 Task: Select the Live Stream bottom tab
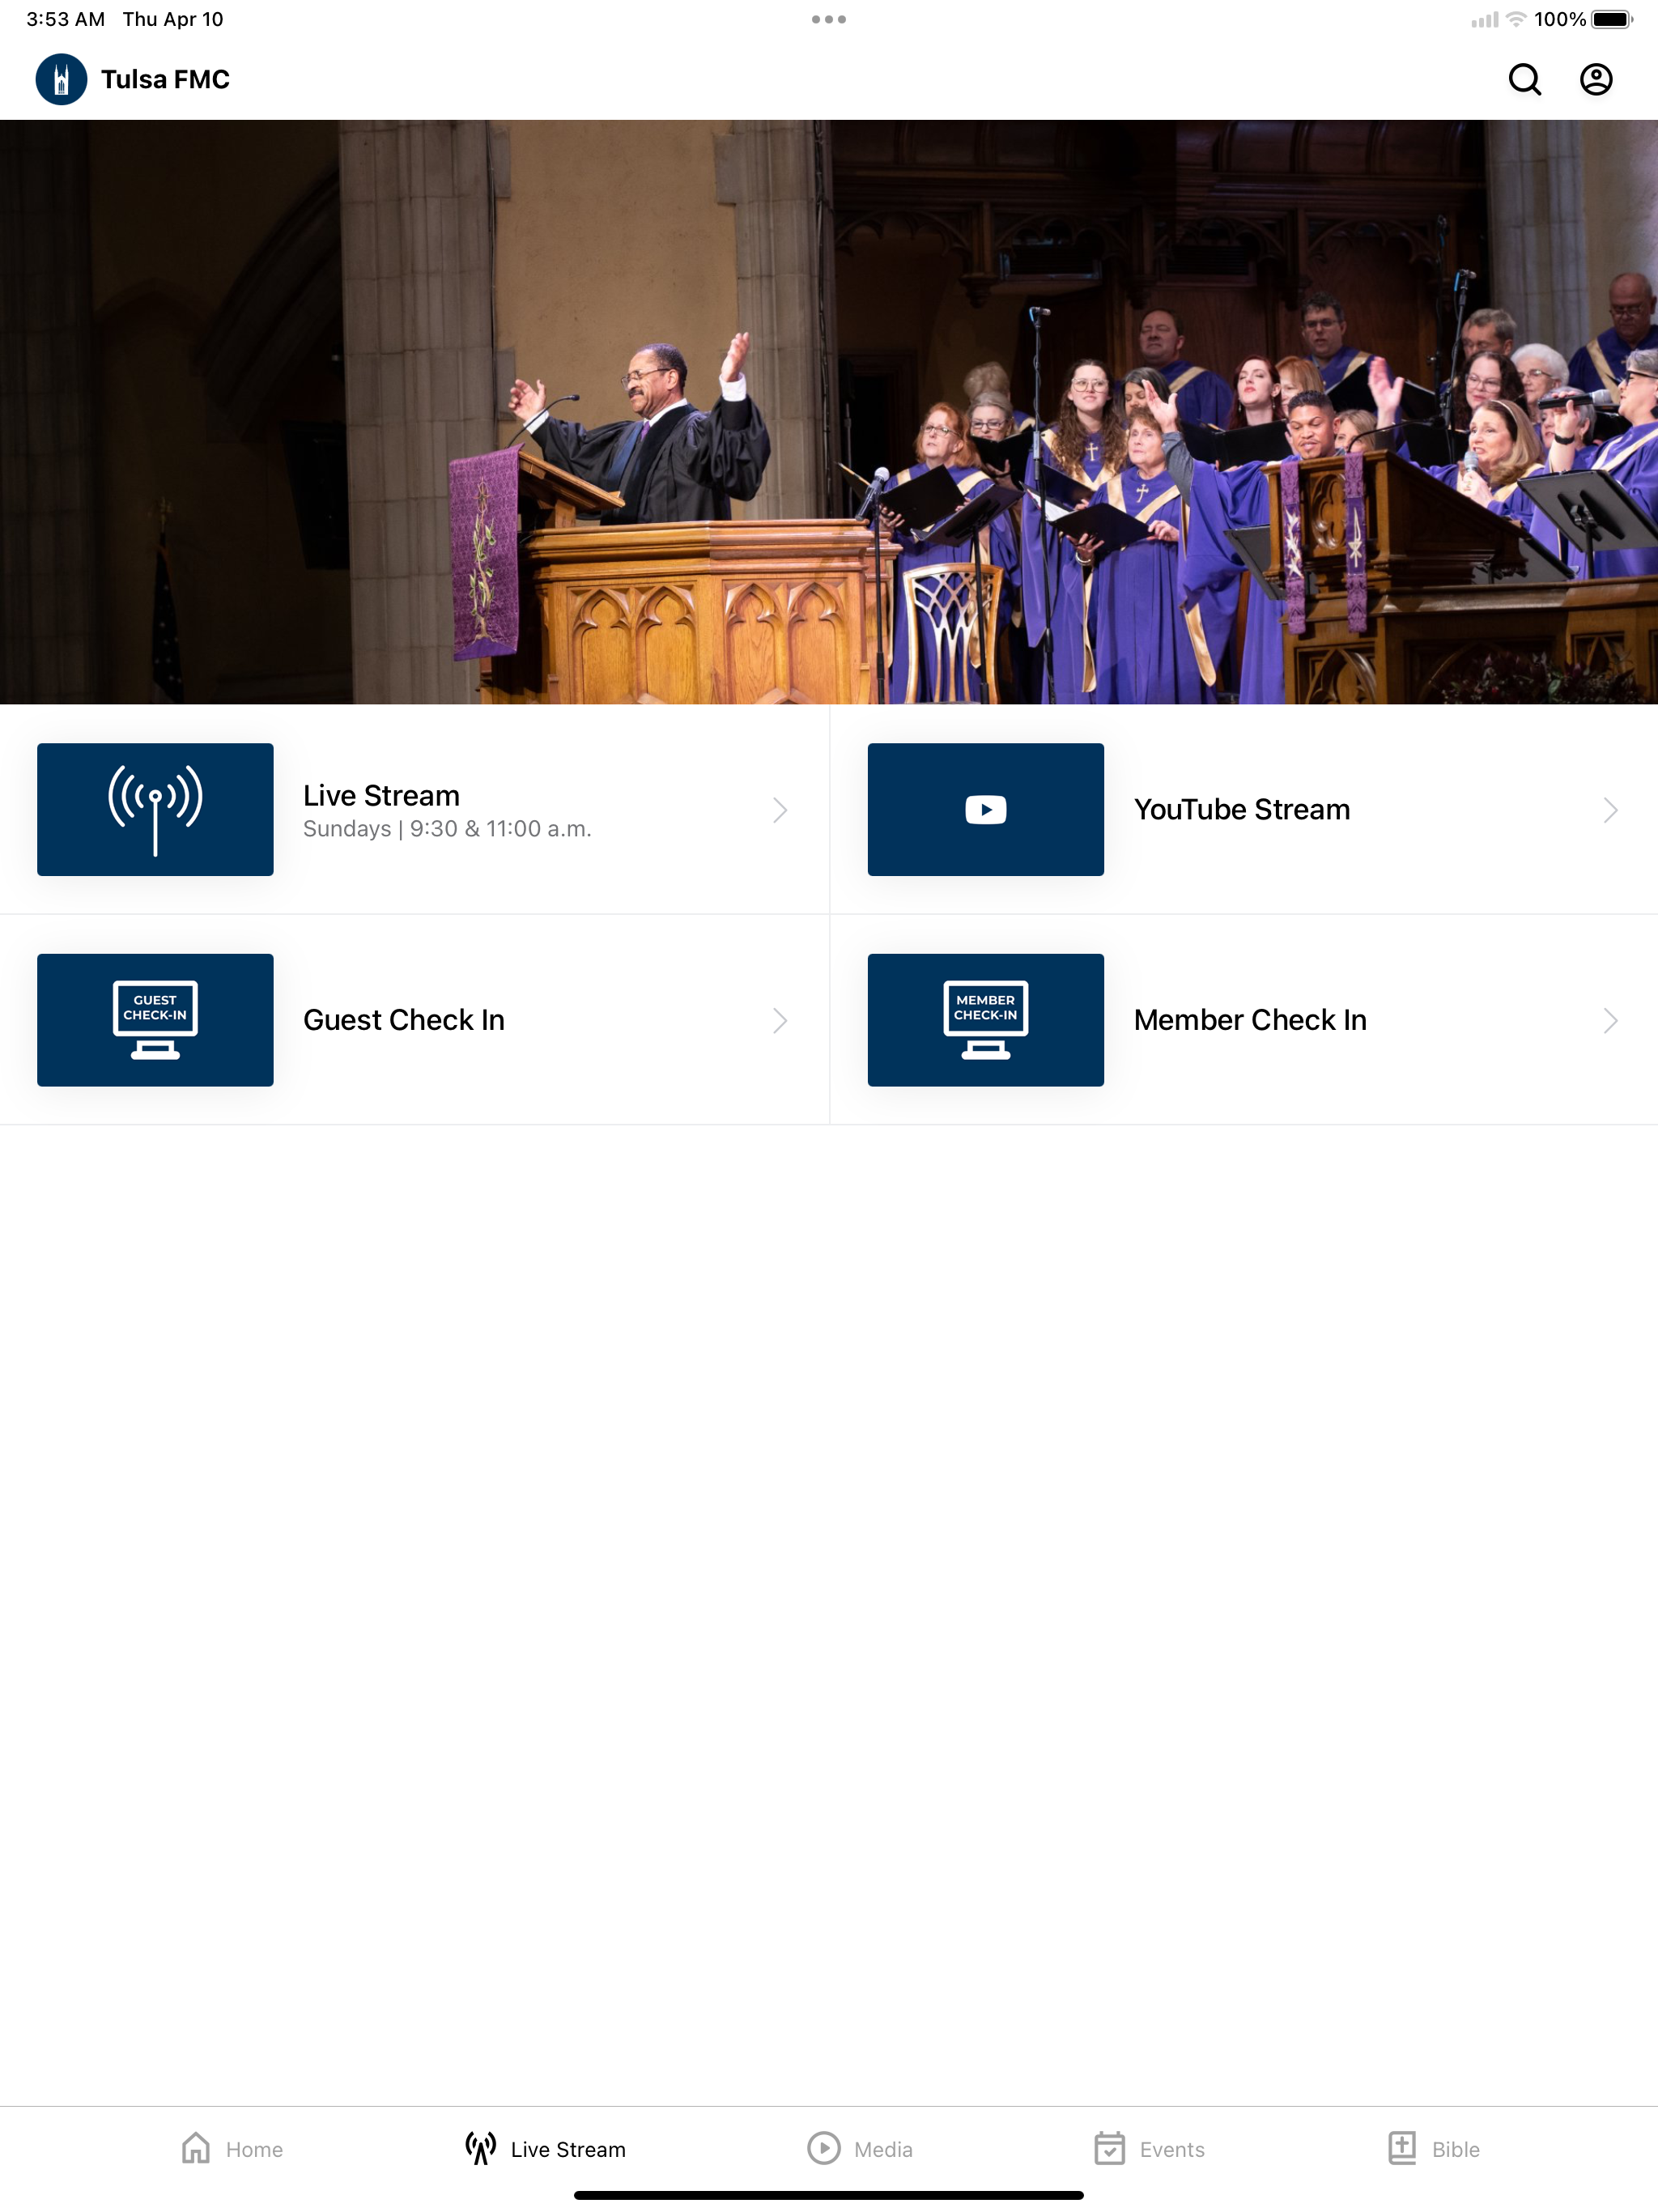[x=546, y=2148]
